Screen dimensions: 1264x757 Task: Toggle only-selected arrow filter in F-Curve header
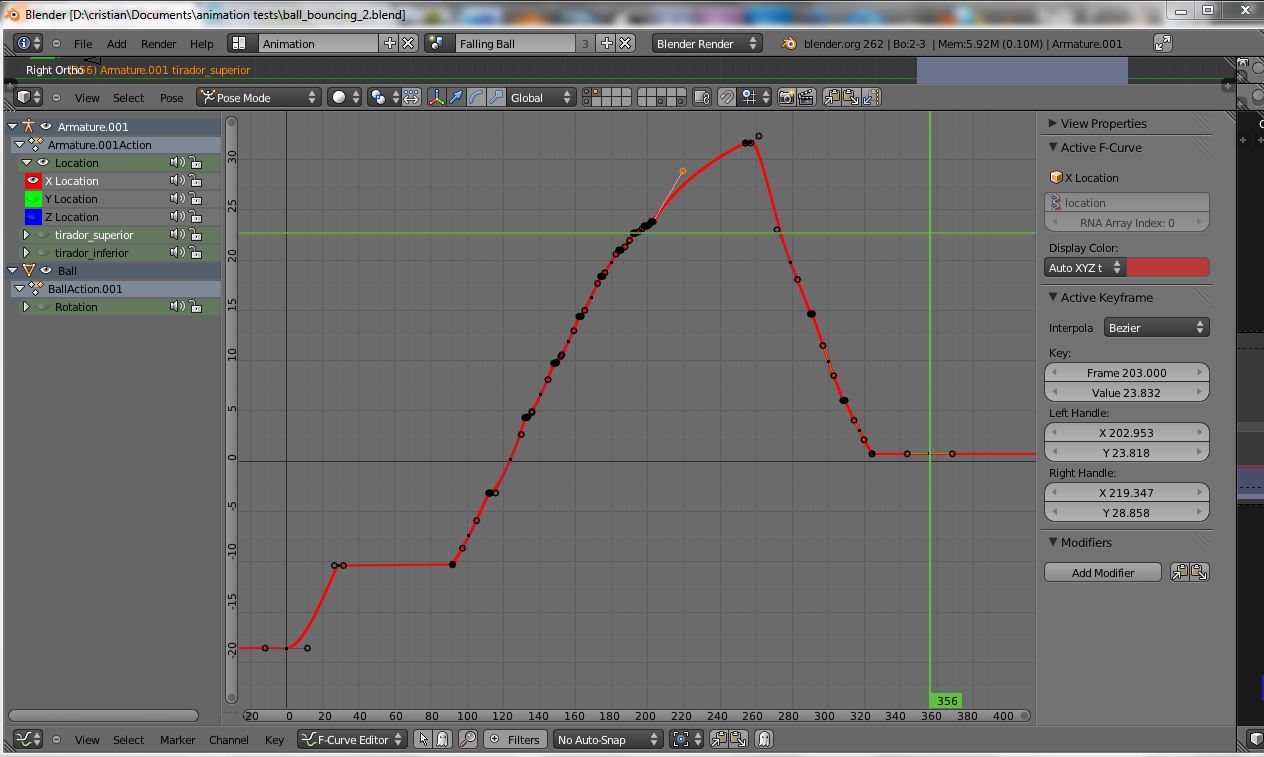click(x=422, y=739)
